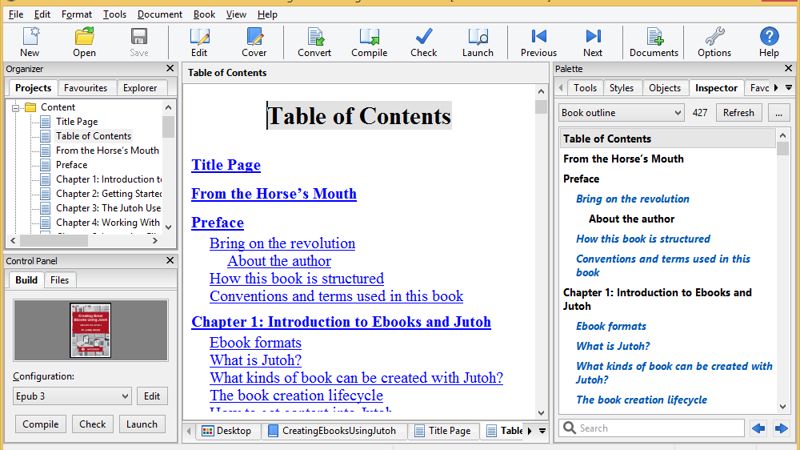Switch to the Objects palette tab
The width and height of the screenshot is (800, 450).
[x=664, y=88]
